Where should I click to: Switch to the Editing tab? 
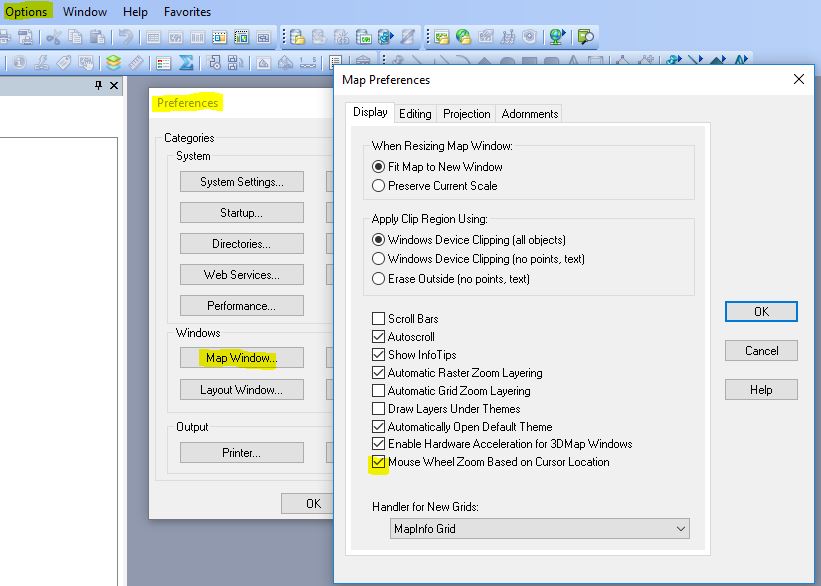(415, 114)
